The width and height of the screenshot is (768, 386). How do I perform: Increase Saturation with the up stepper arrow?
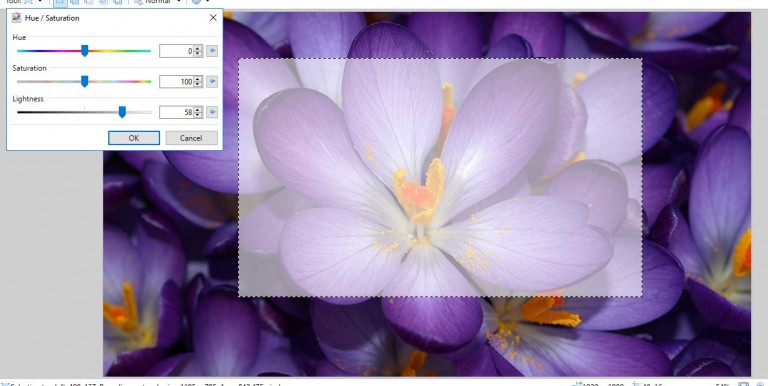(x=198, y=78)
